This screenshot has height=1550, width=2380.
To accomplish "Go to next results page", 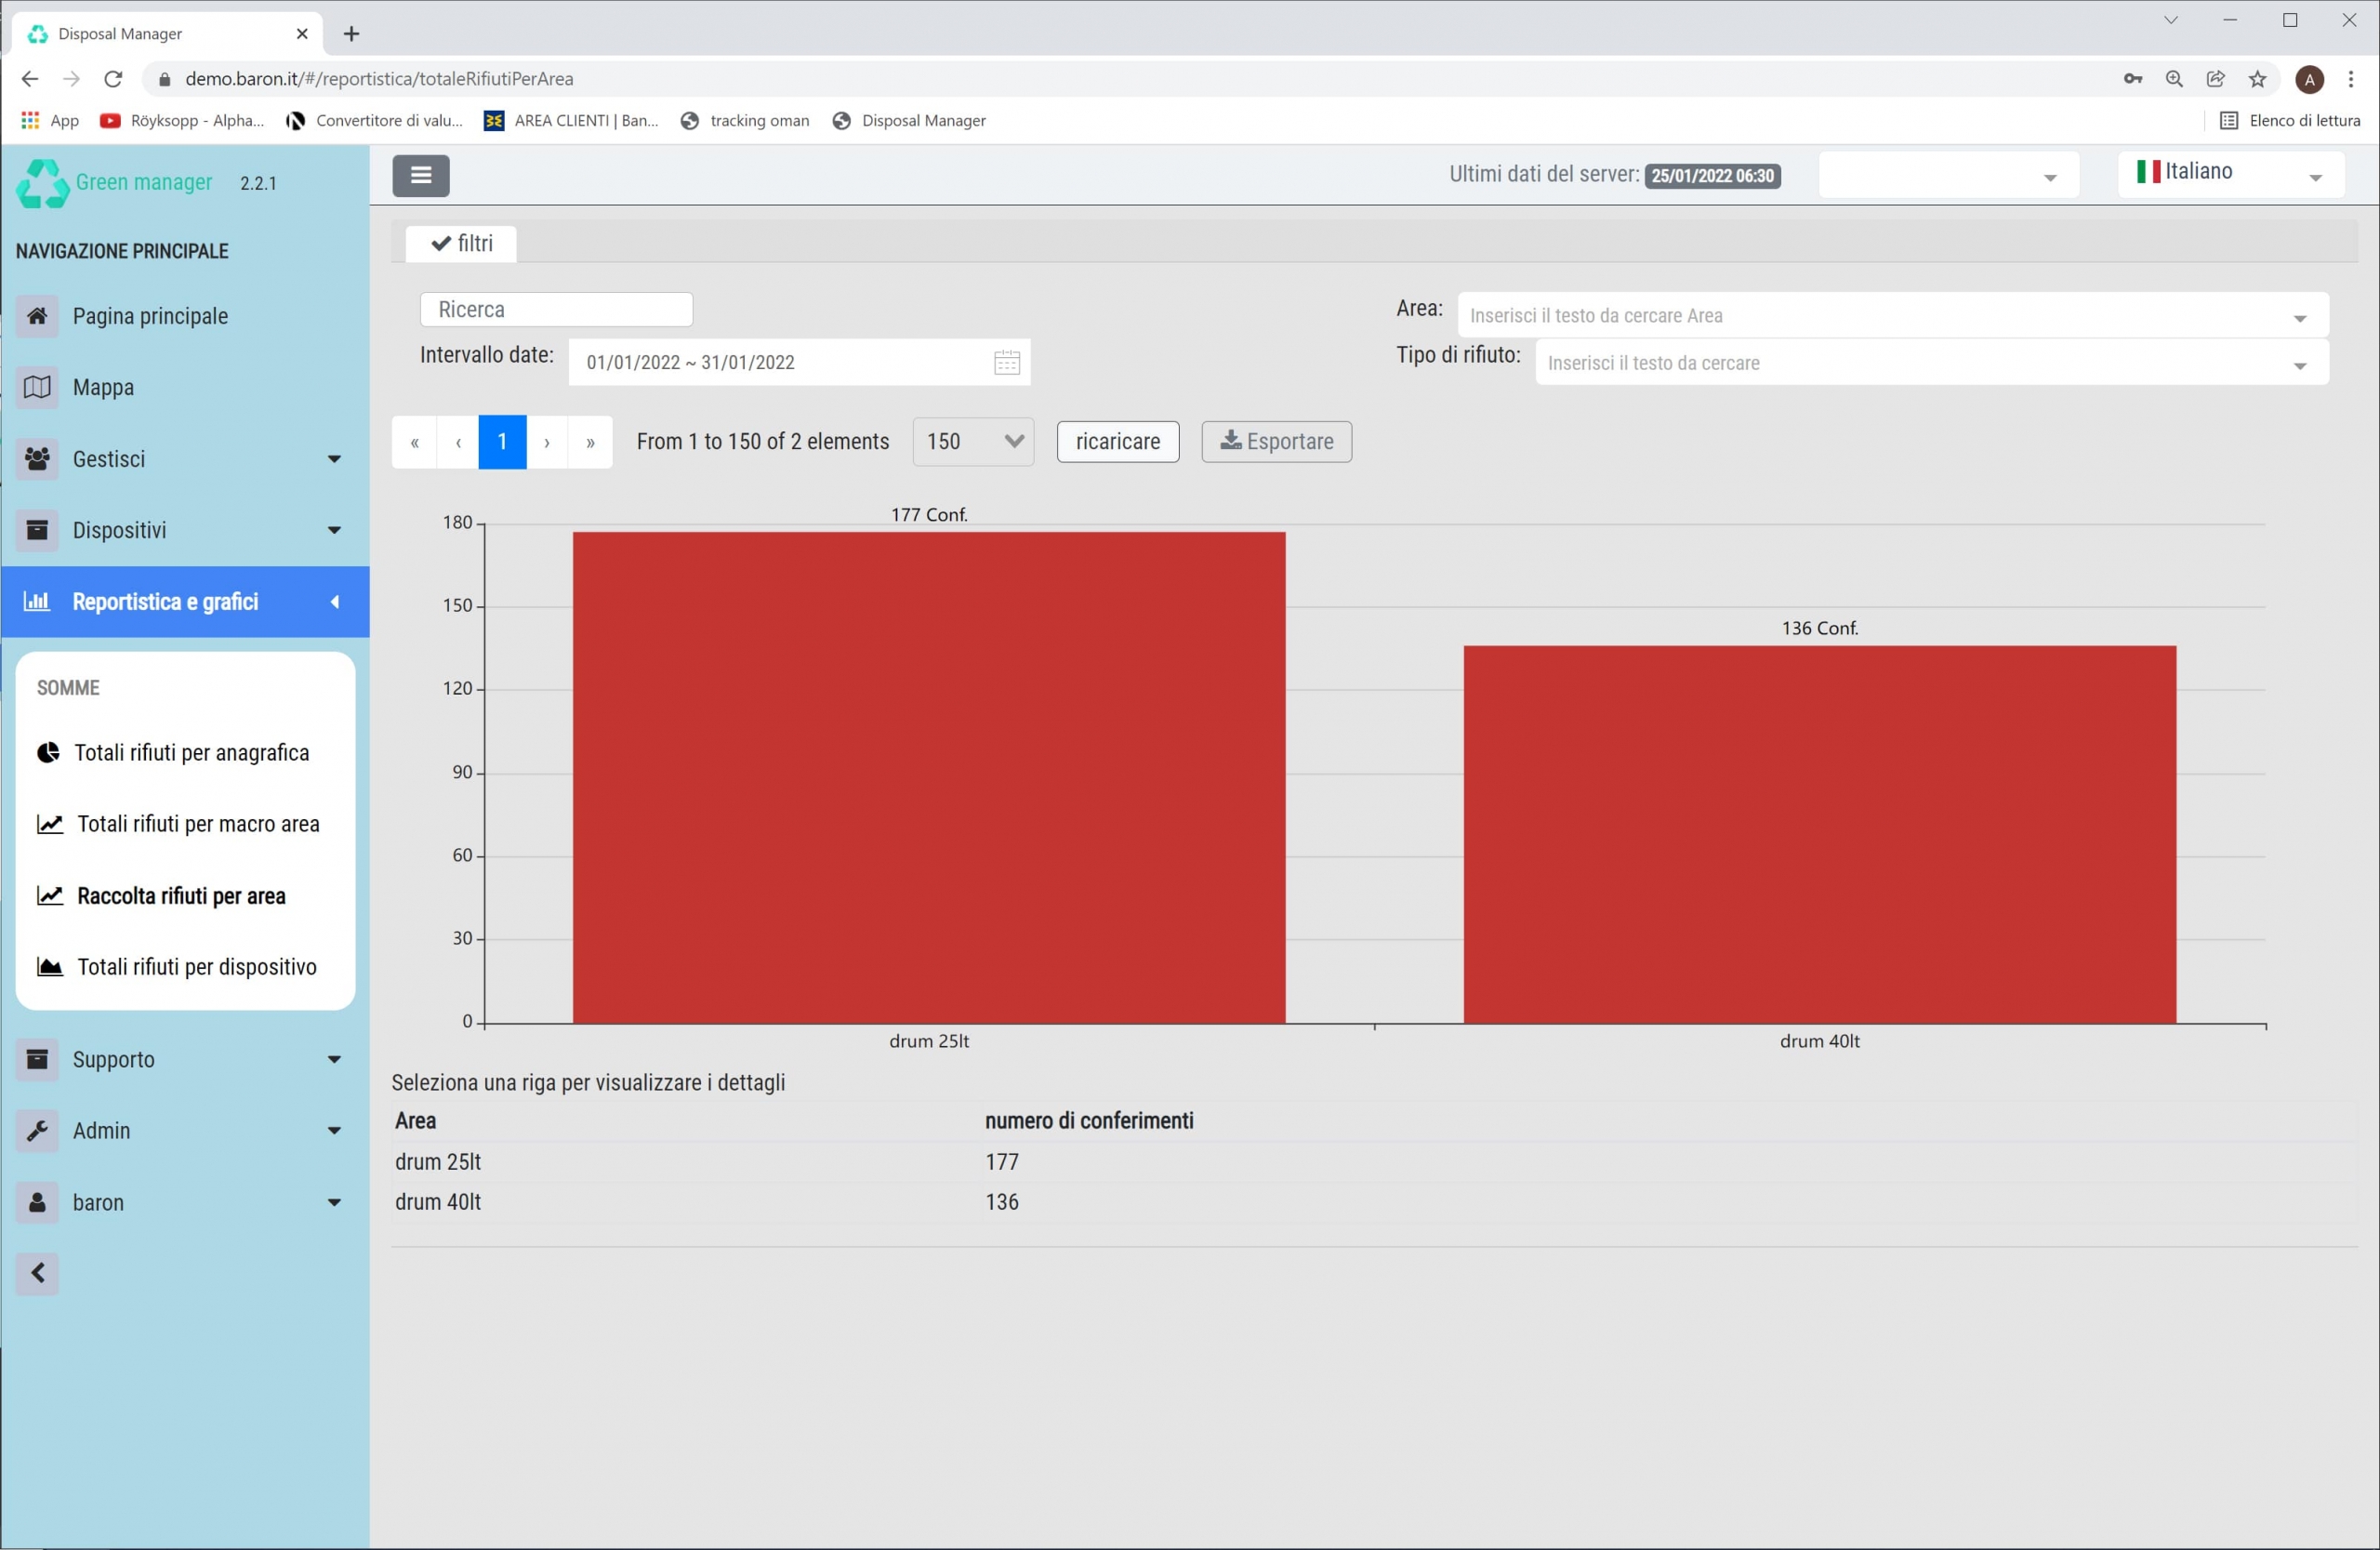I will [547, 442].
